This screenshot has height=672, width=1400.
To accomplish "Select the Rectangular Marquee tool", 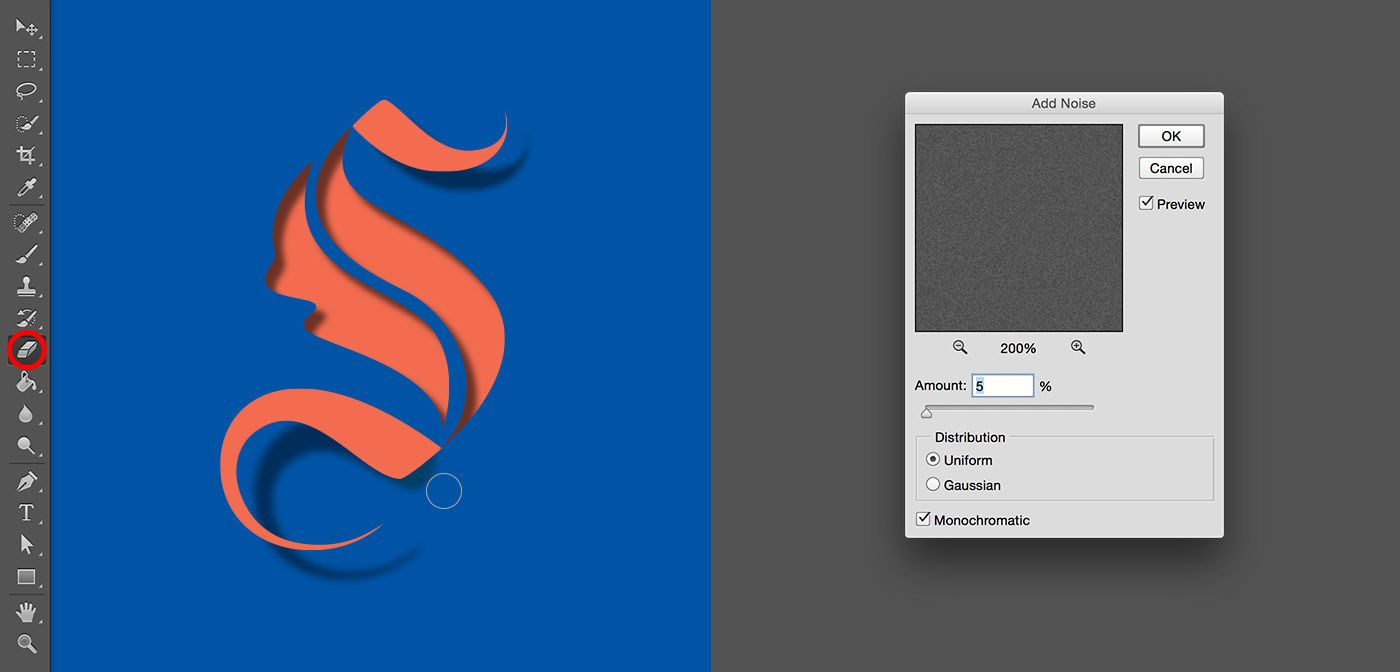I will 26,60.
